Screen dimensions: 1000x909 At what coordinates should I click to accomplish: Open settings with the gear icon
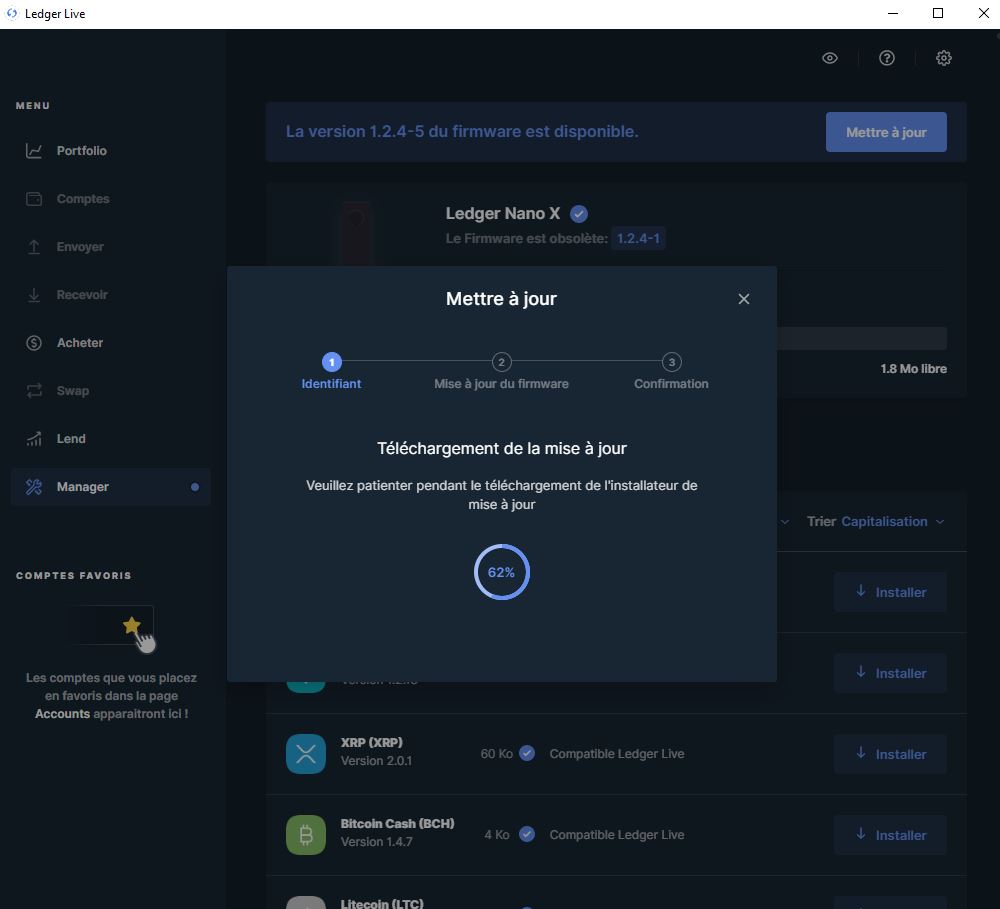(x=944, y=58)
